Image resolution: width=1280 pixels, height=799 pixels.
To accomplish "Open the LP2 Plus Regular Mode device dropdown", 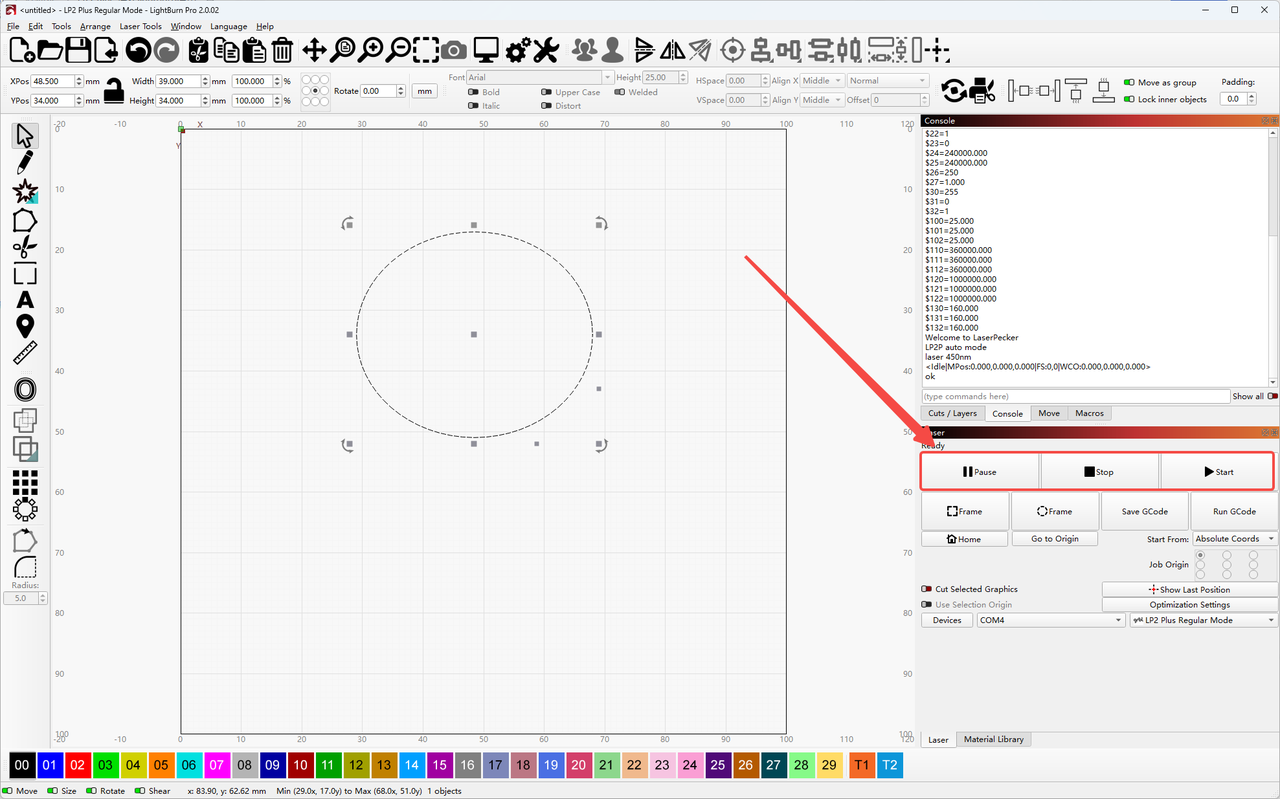I will [x=1204, y=620].
